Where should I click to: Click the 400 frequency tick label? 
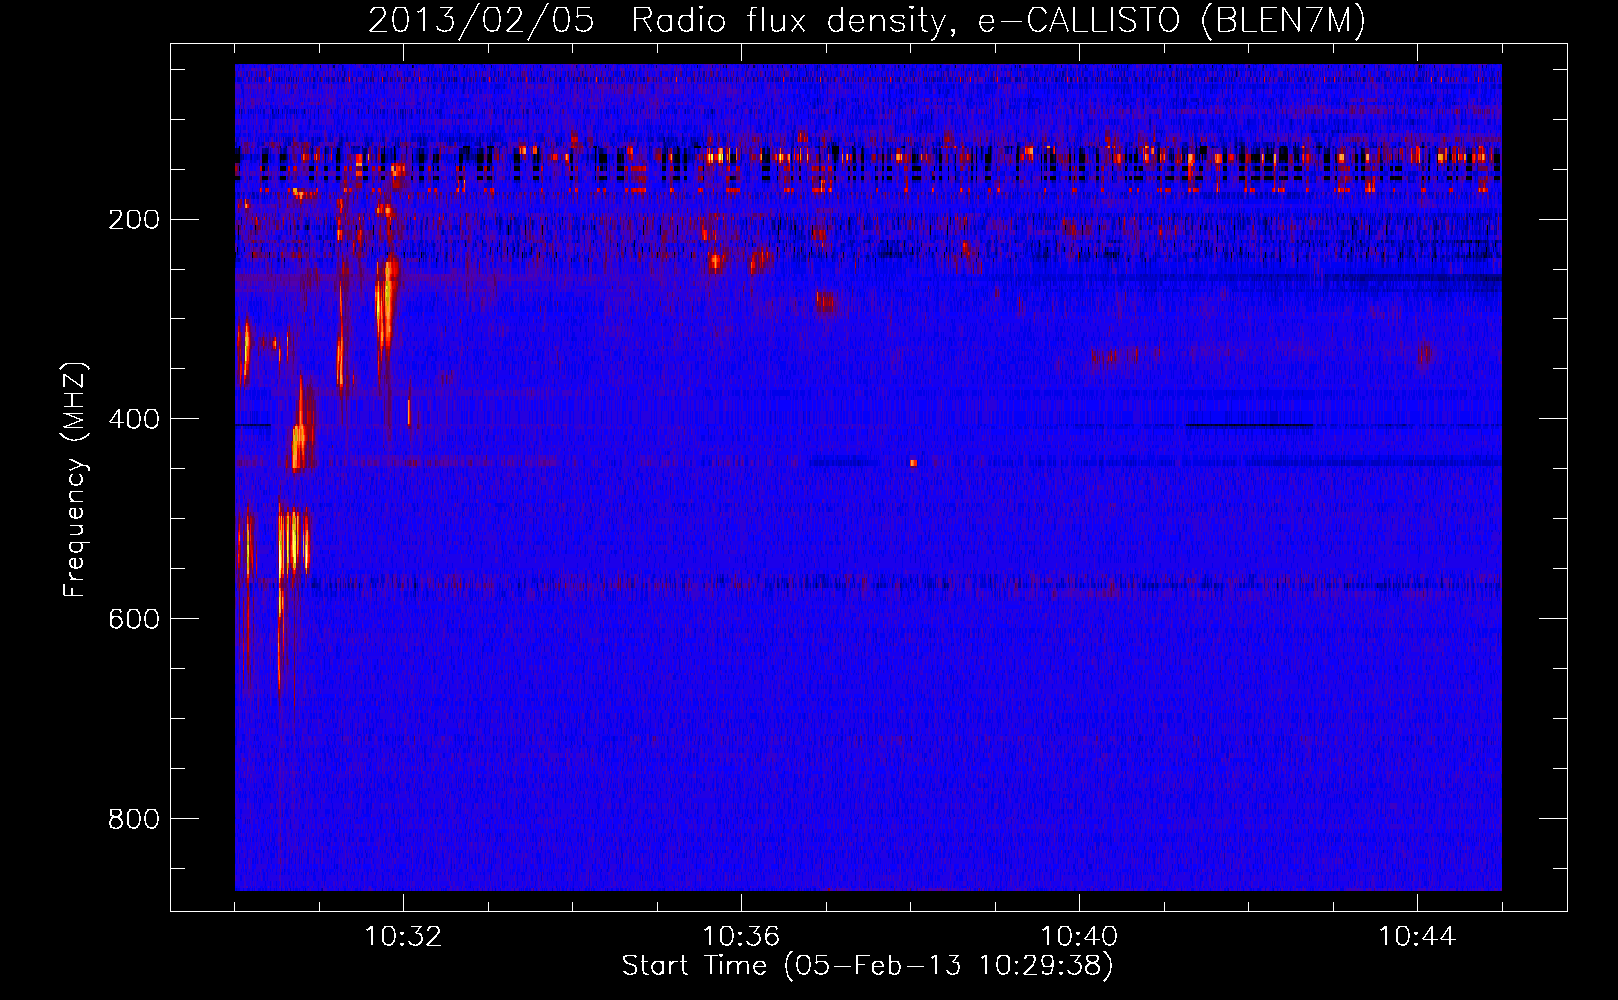pos(134,419)
